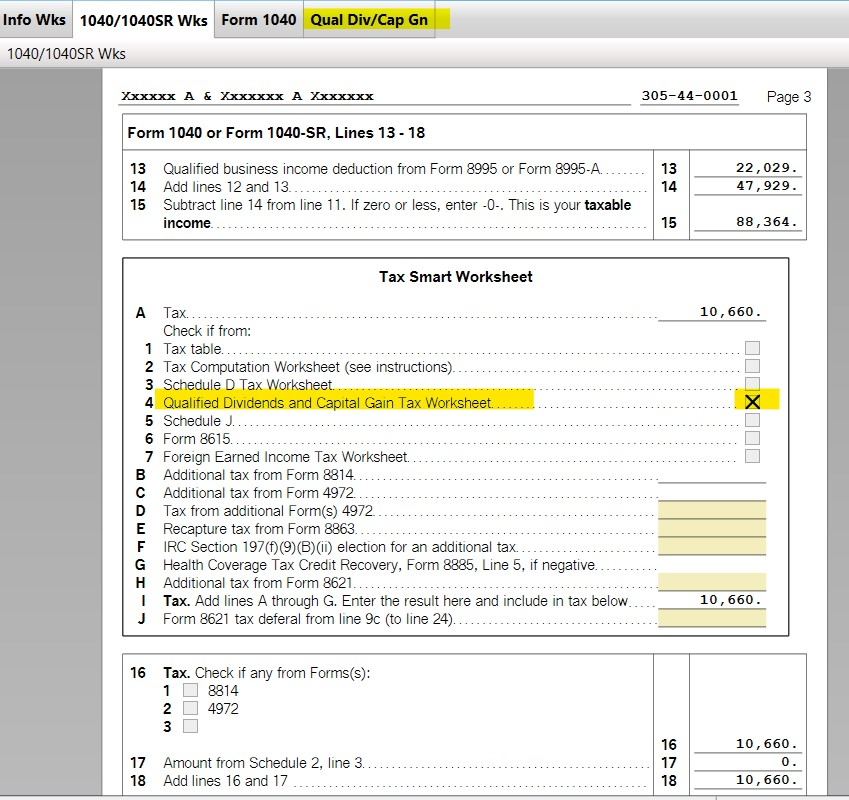
Task: Check the Tax Computation Worksheet checkbox
Action: 752,365
